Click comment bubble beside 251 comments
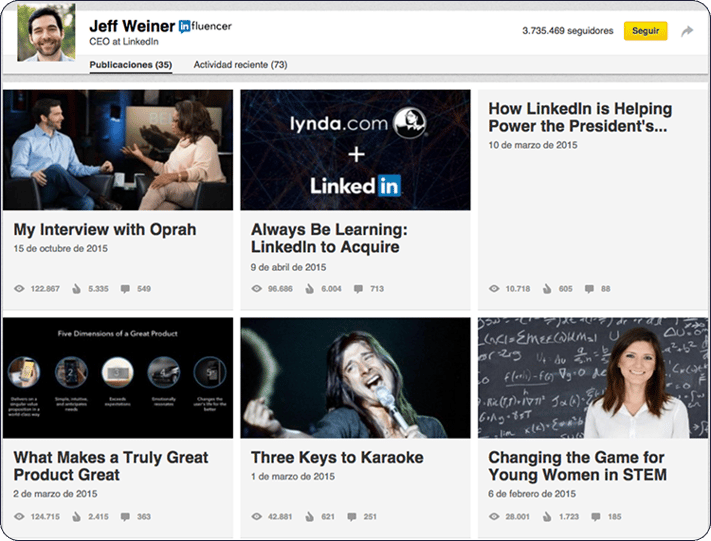Viewport: 711px width, 541px height. 352,517
